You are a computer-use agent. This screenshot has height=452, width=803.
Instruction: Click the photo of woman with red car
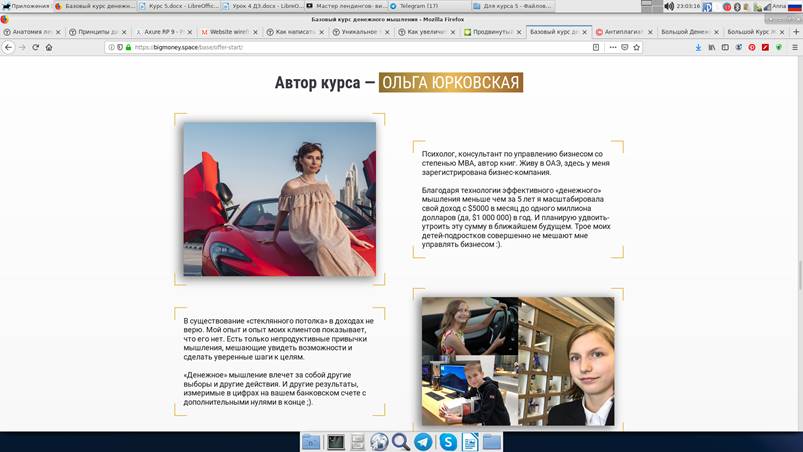[279, 199]
